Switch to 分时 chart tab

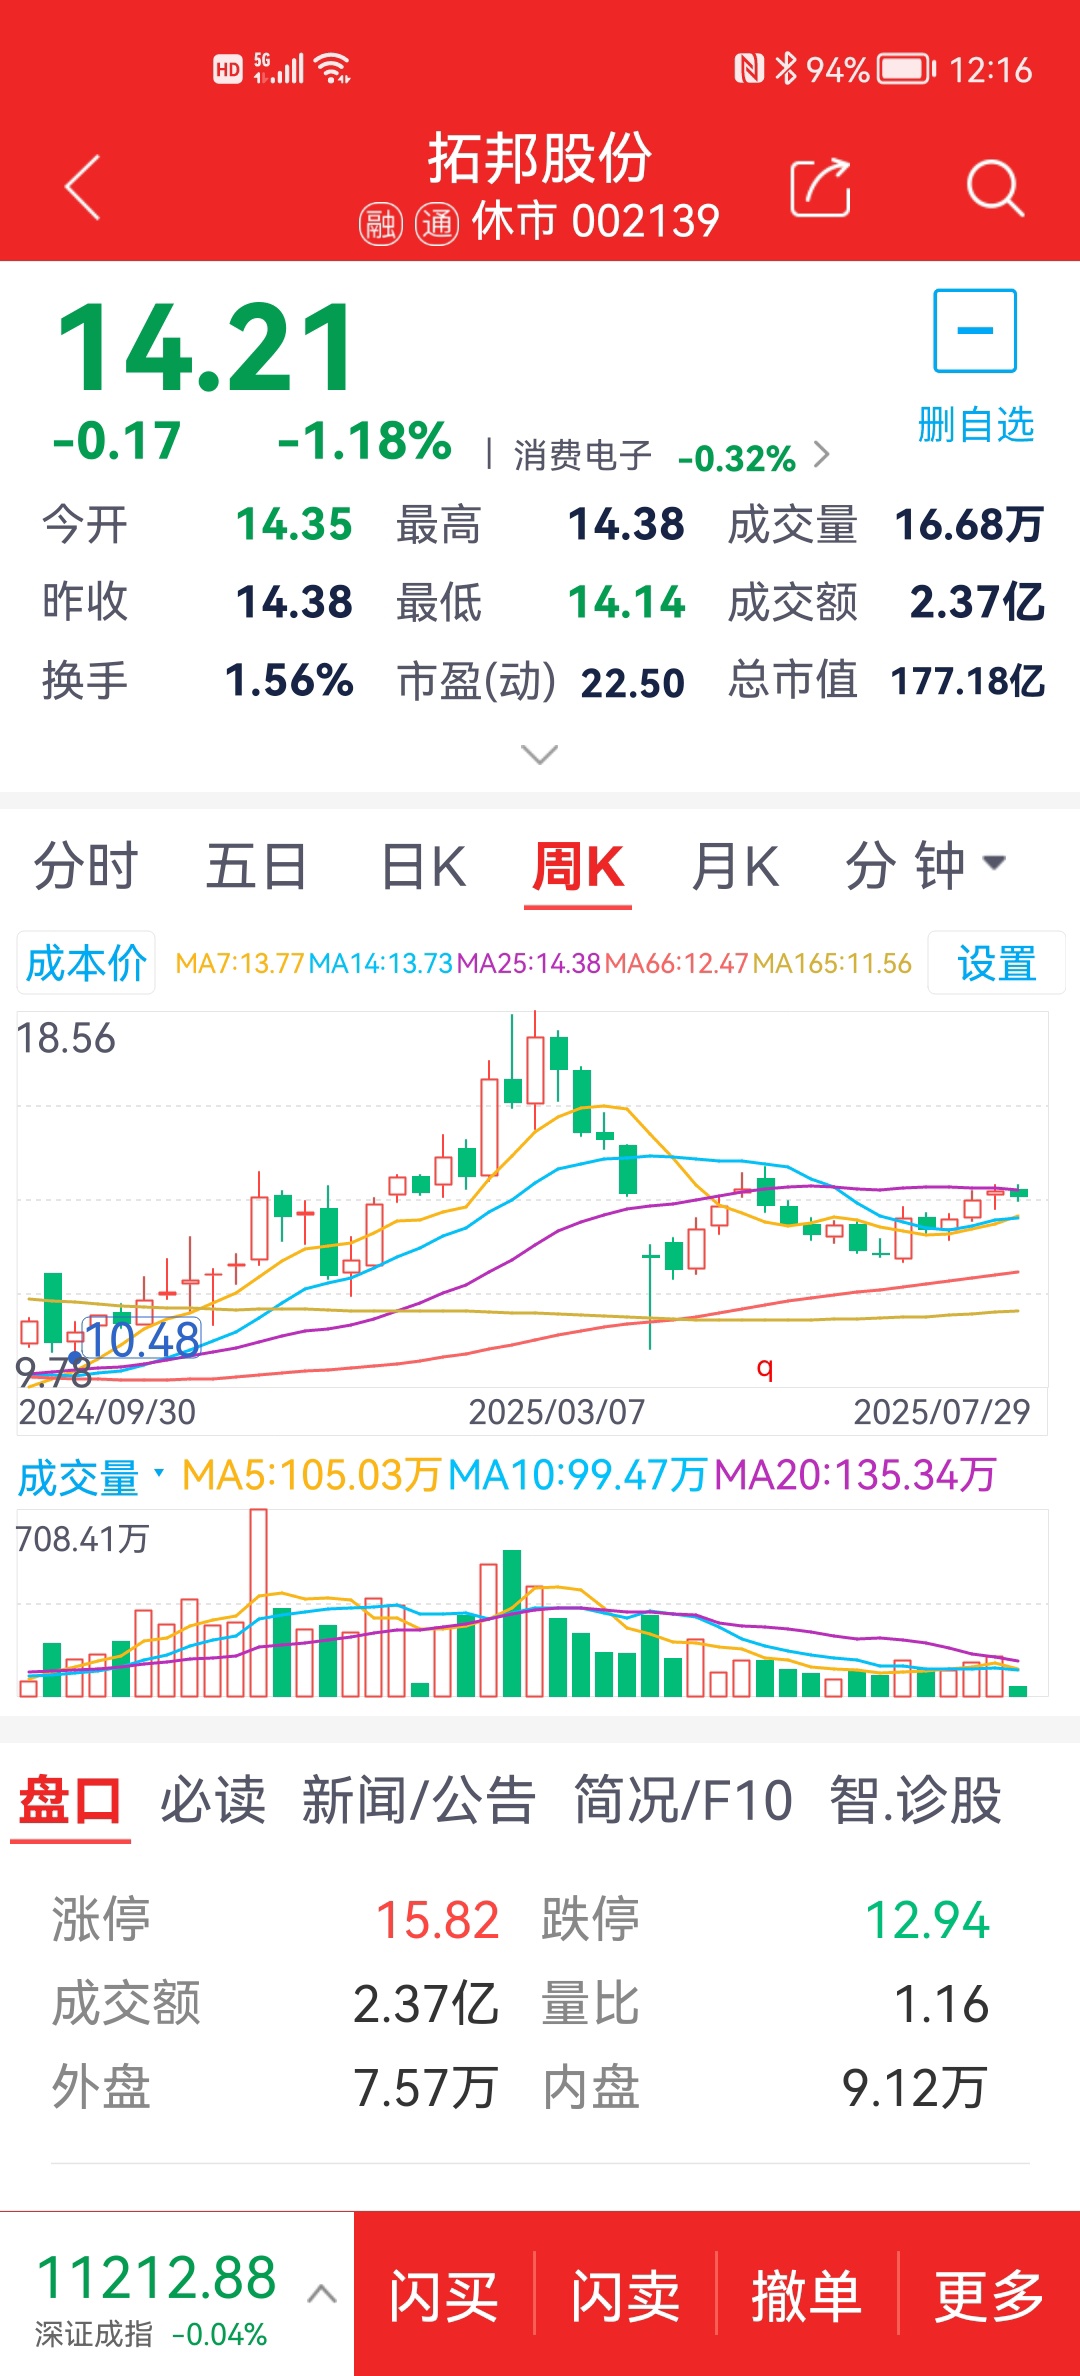pos(86,865)
